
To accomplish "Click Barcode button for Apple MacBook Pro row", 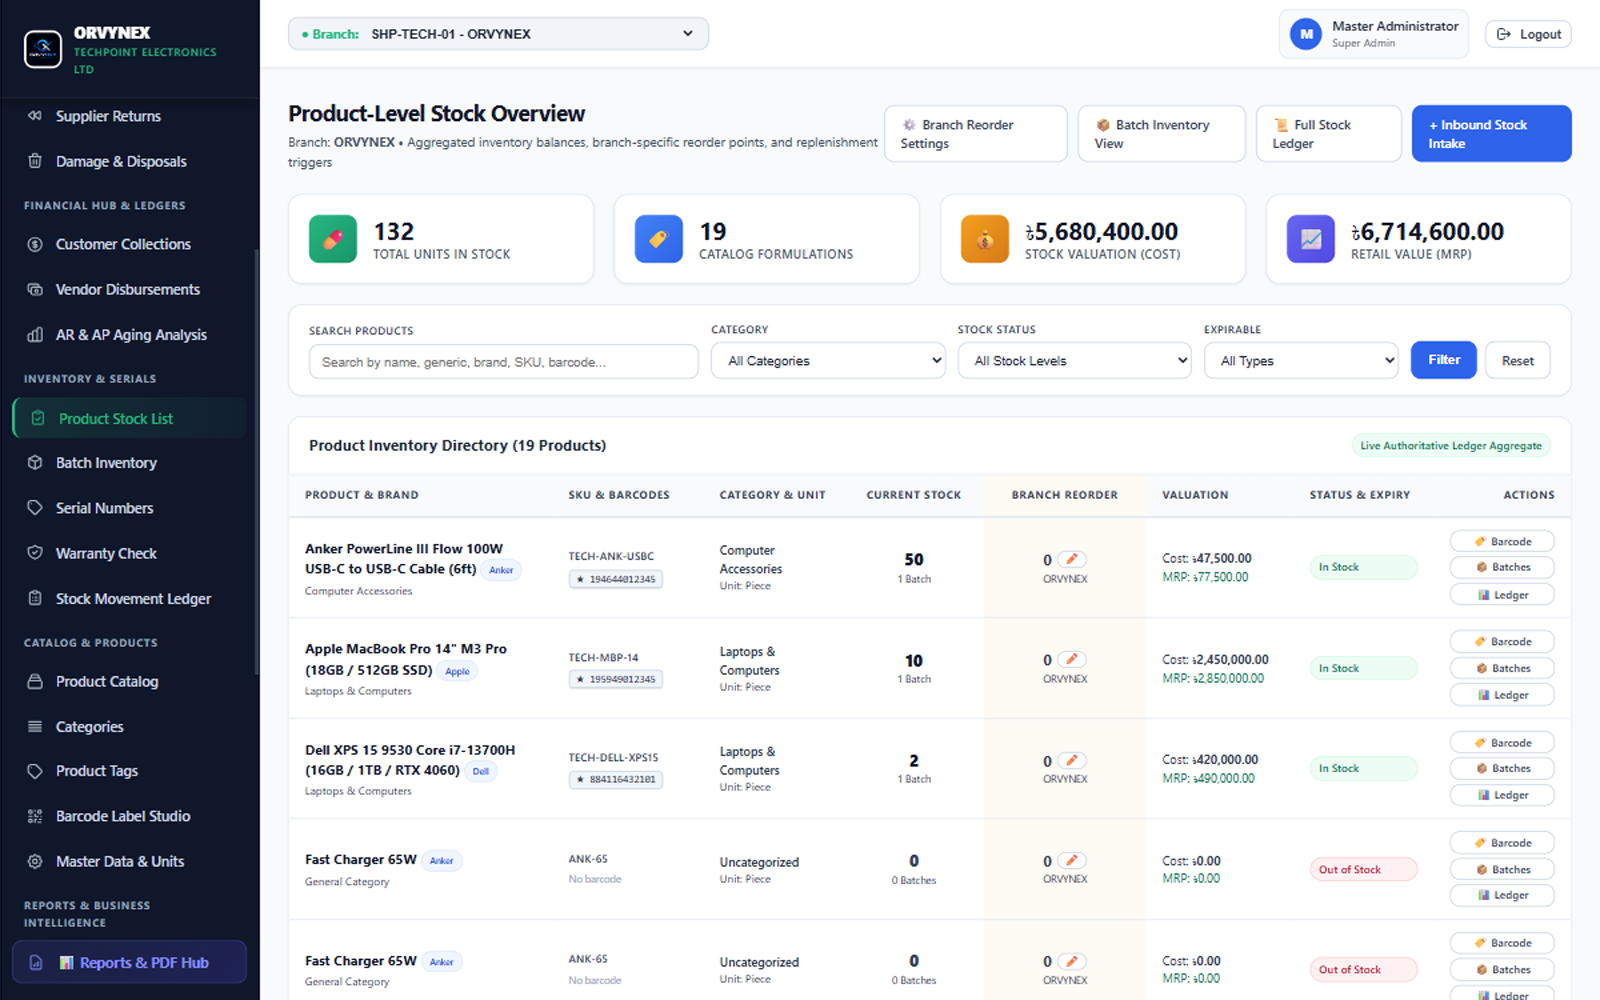I will (x=1502, y=641).
